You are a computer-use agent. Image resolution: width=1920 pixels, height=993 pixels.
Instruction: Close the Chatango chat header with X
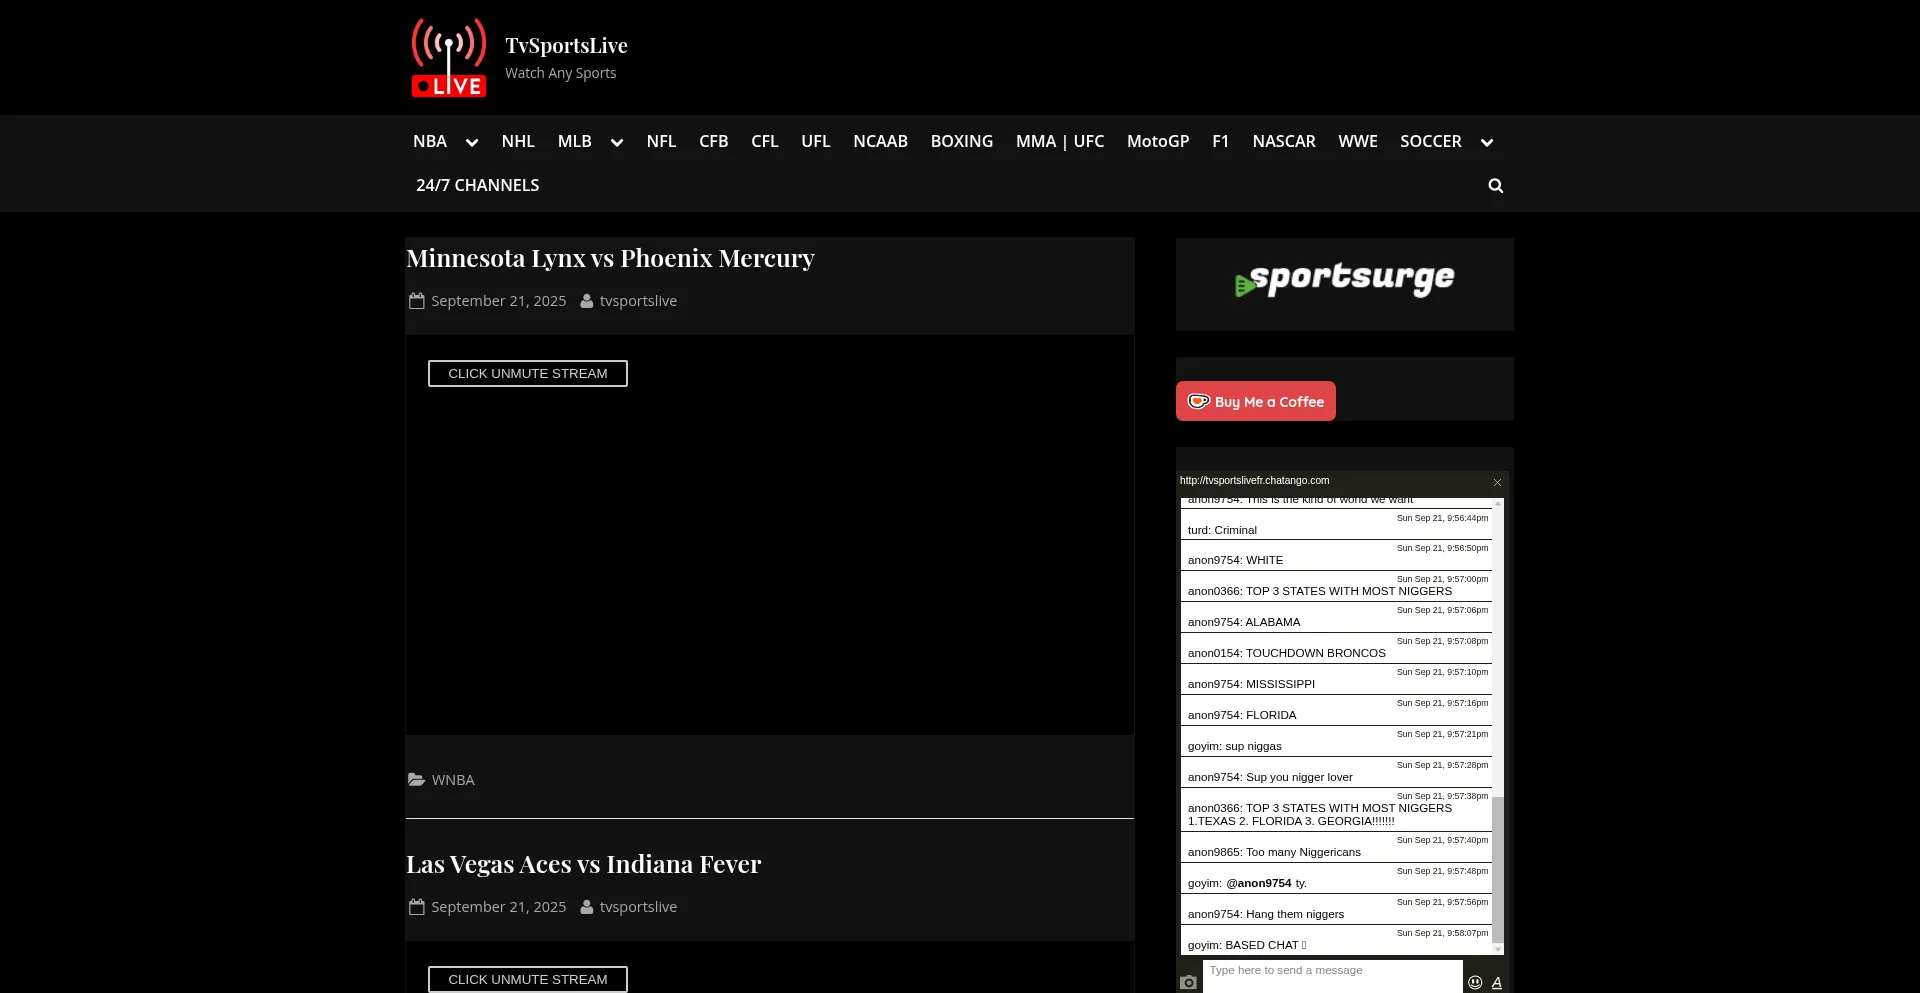click(1497, 482)
